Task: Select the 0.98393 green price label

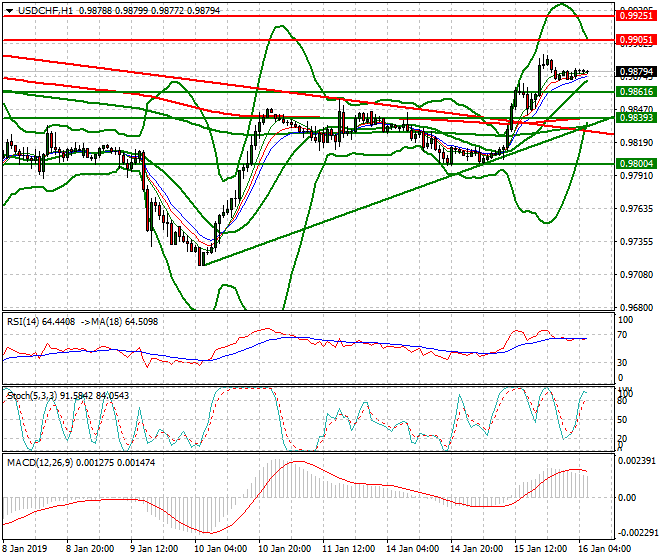Action: coord(636,117)
